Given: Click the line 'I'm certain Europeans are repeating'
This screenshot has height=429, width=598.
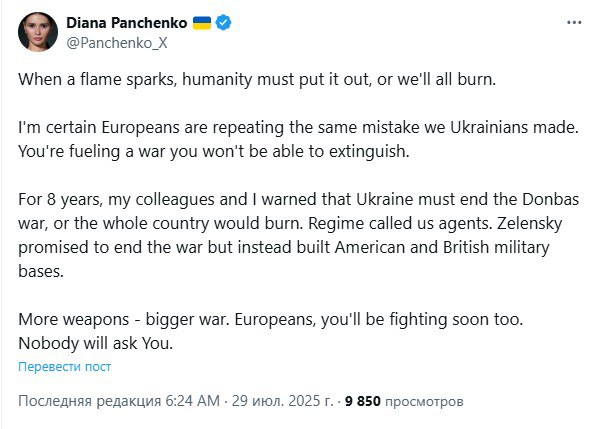Looking at the screenshot, I should coord(298,127).
